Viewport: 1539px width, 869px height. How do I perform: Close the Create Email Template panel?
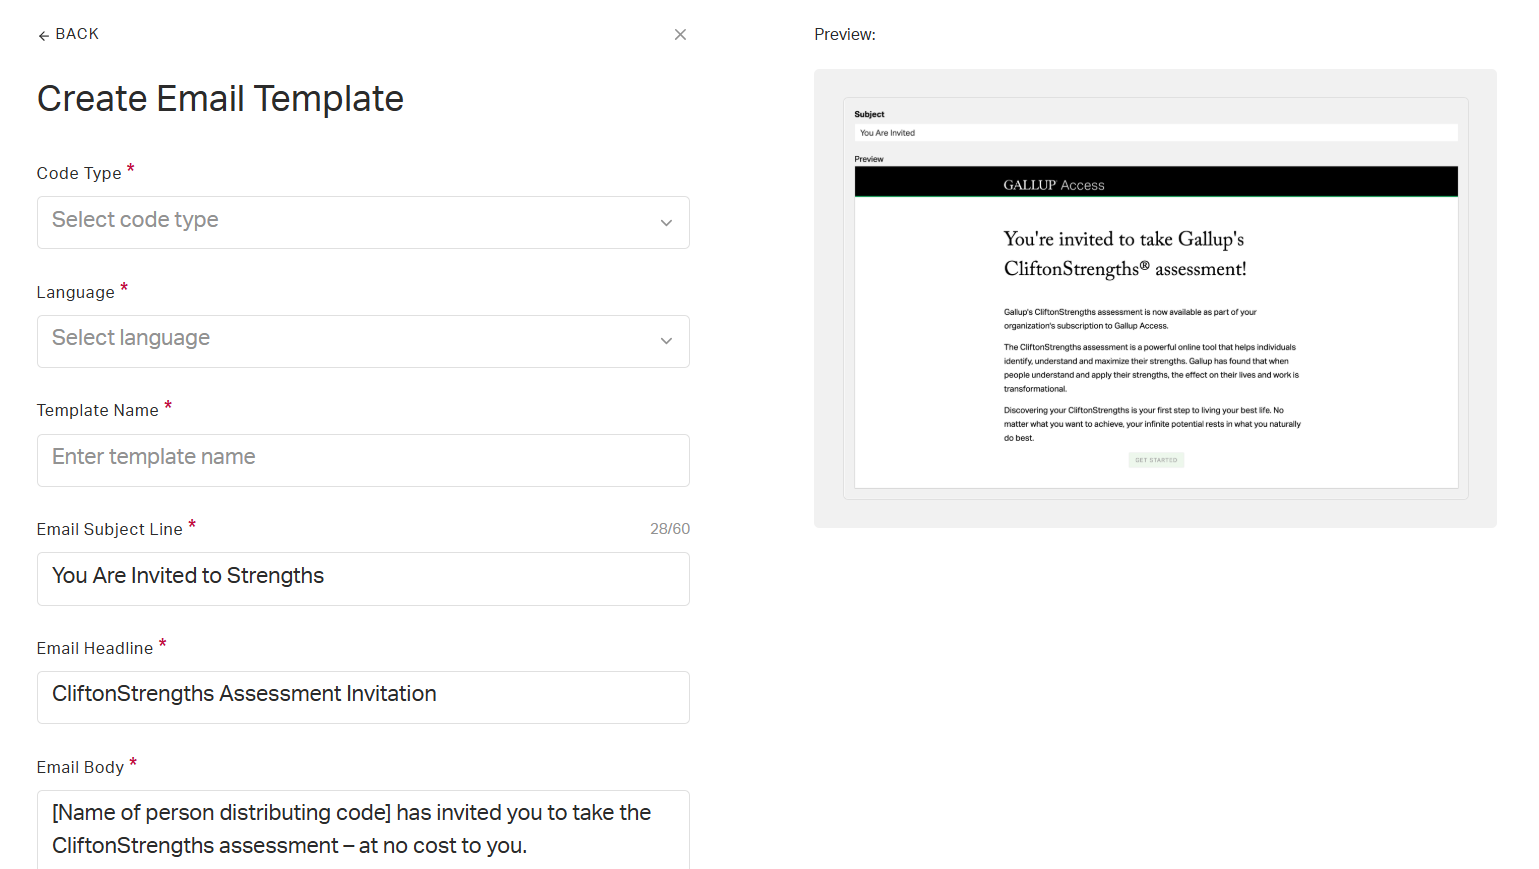coord(680,34)
